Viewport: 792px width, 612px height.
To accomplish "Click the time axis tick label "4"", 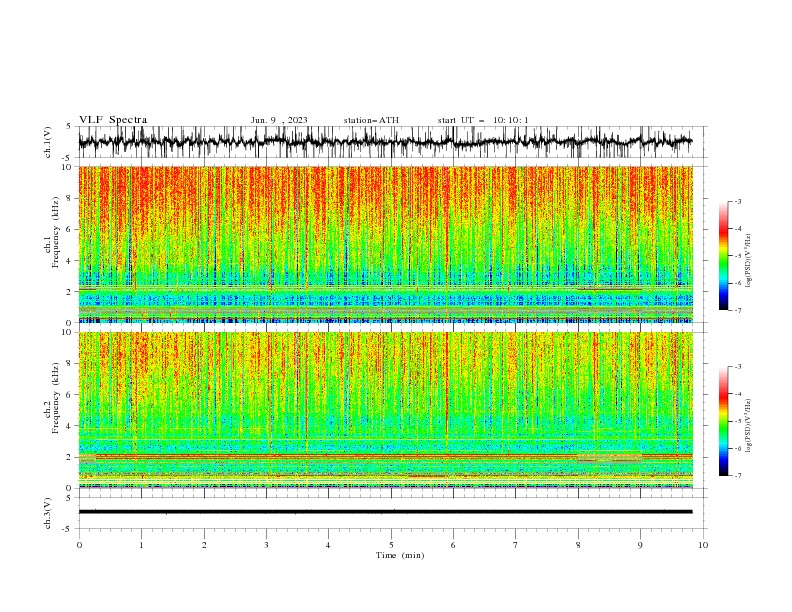I will click(328, 545).
